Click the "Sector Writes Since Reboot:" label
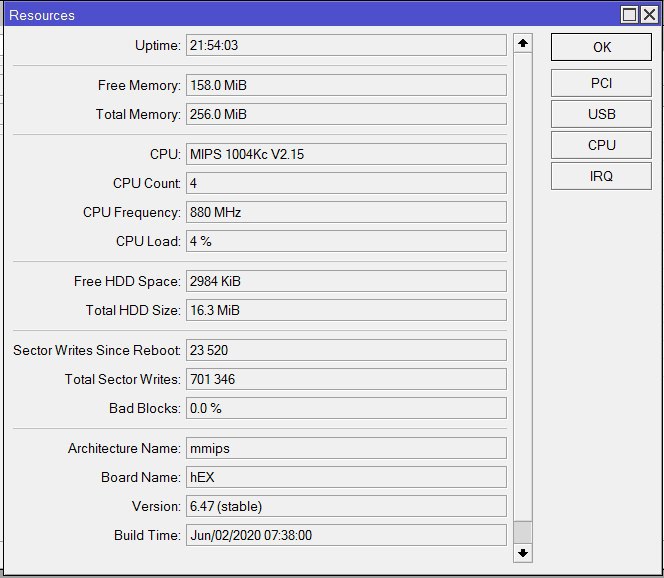 [x=97, y=350]
